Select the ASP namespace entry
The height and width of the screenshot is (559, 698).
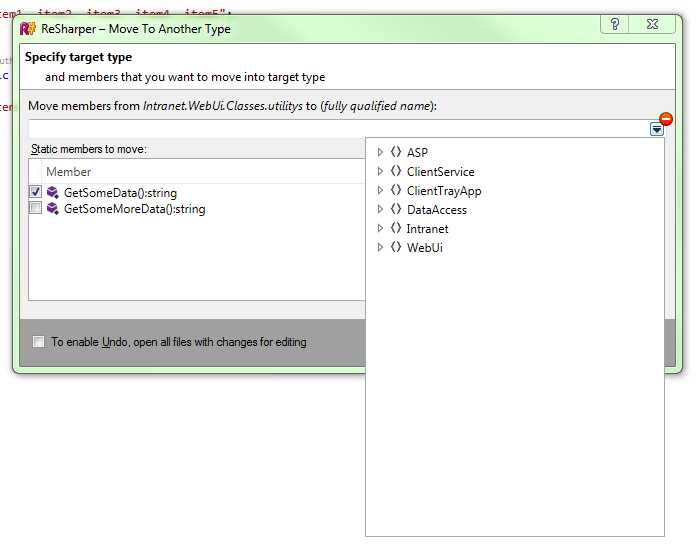pyautogui.click(x=417, y=153)
